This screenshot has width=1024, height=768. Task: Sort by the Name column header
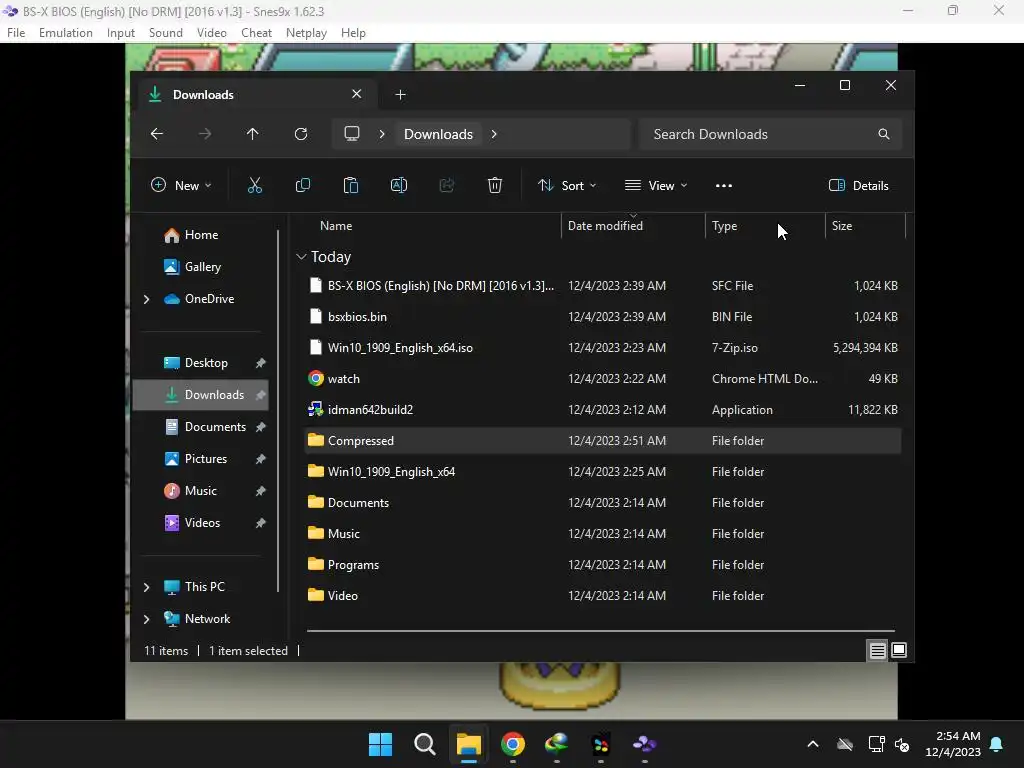pyautogui.click(x=336, y=226)
